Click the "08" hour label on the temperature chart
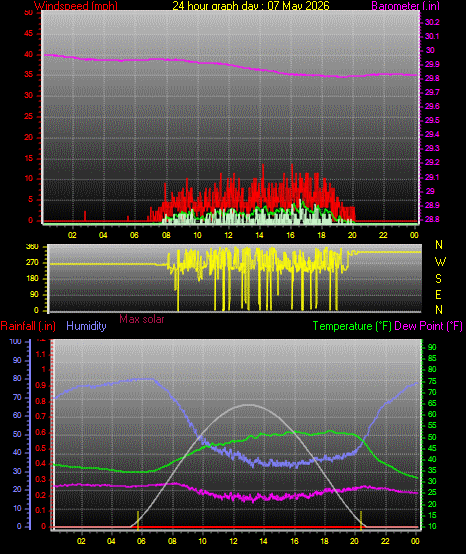 [172, 541]
